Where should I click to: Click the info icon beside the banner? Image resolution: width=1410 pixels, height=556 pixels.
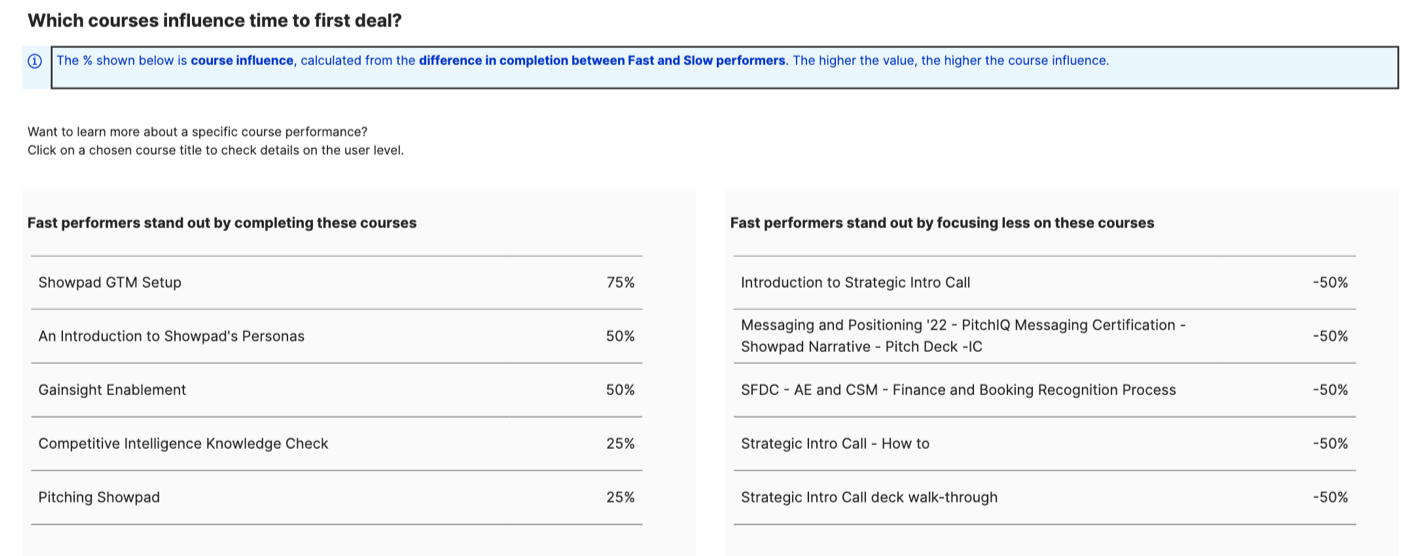pos(35,61)
